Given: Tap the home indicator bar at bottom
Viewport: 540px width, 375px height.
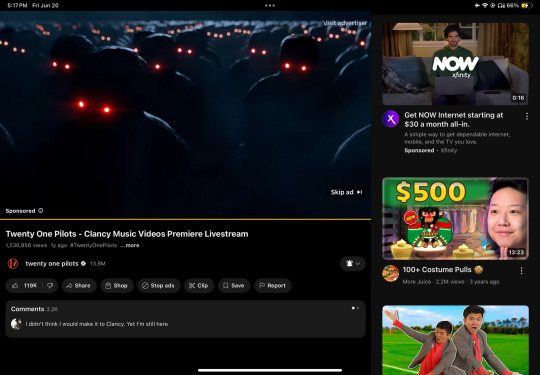Looking at the screenshot, I should (270, 371).
